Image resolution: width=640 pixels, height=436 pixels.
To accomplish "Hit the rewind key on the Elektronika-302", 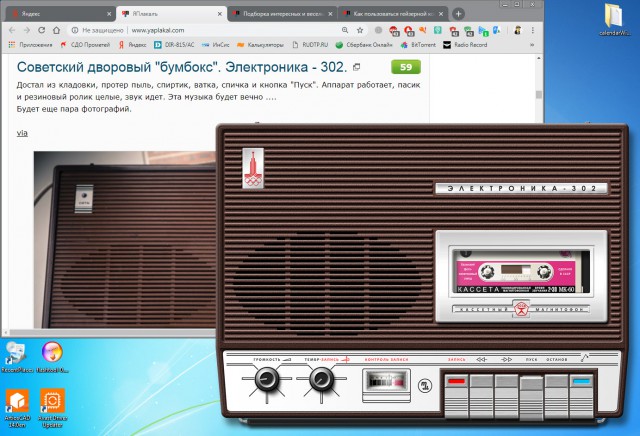I will pos(482,396).
